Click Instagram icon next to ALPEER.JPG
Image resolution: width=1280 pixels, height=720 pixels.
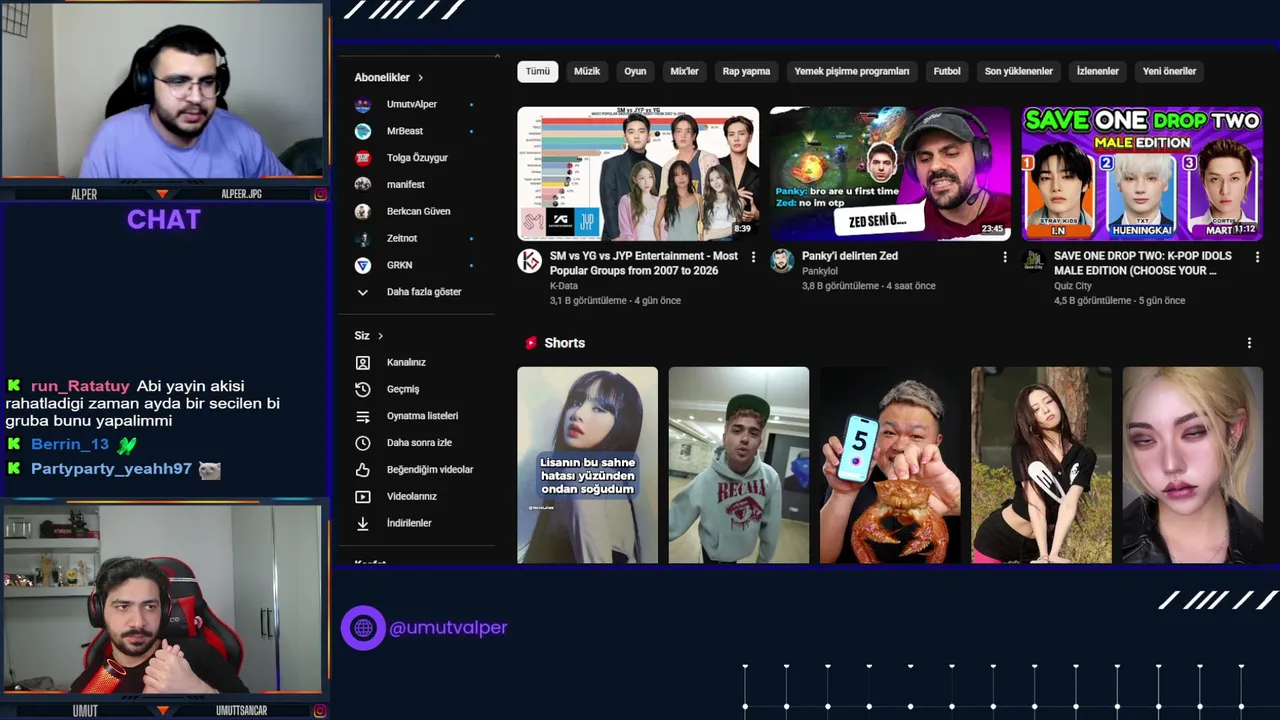tap(320, 194)
